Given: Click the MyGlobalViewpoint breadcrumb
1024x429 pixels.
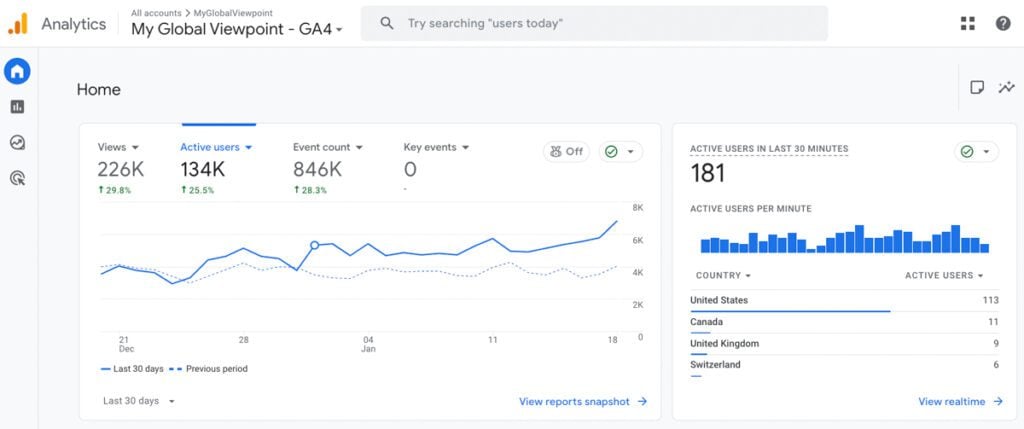Looking at the screenshot, I should [x=233, y=12].
